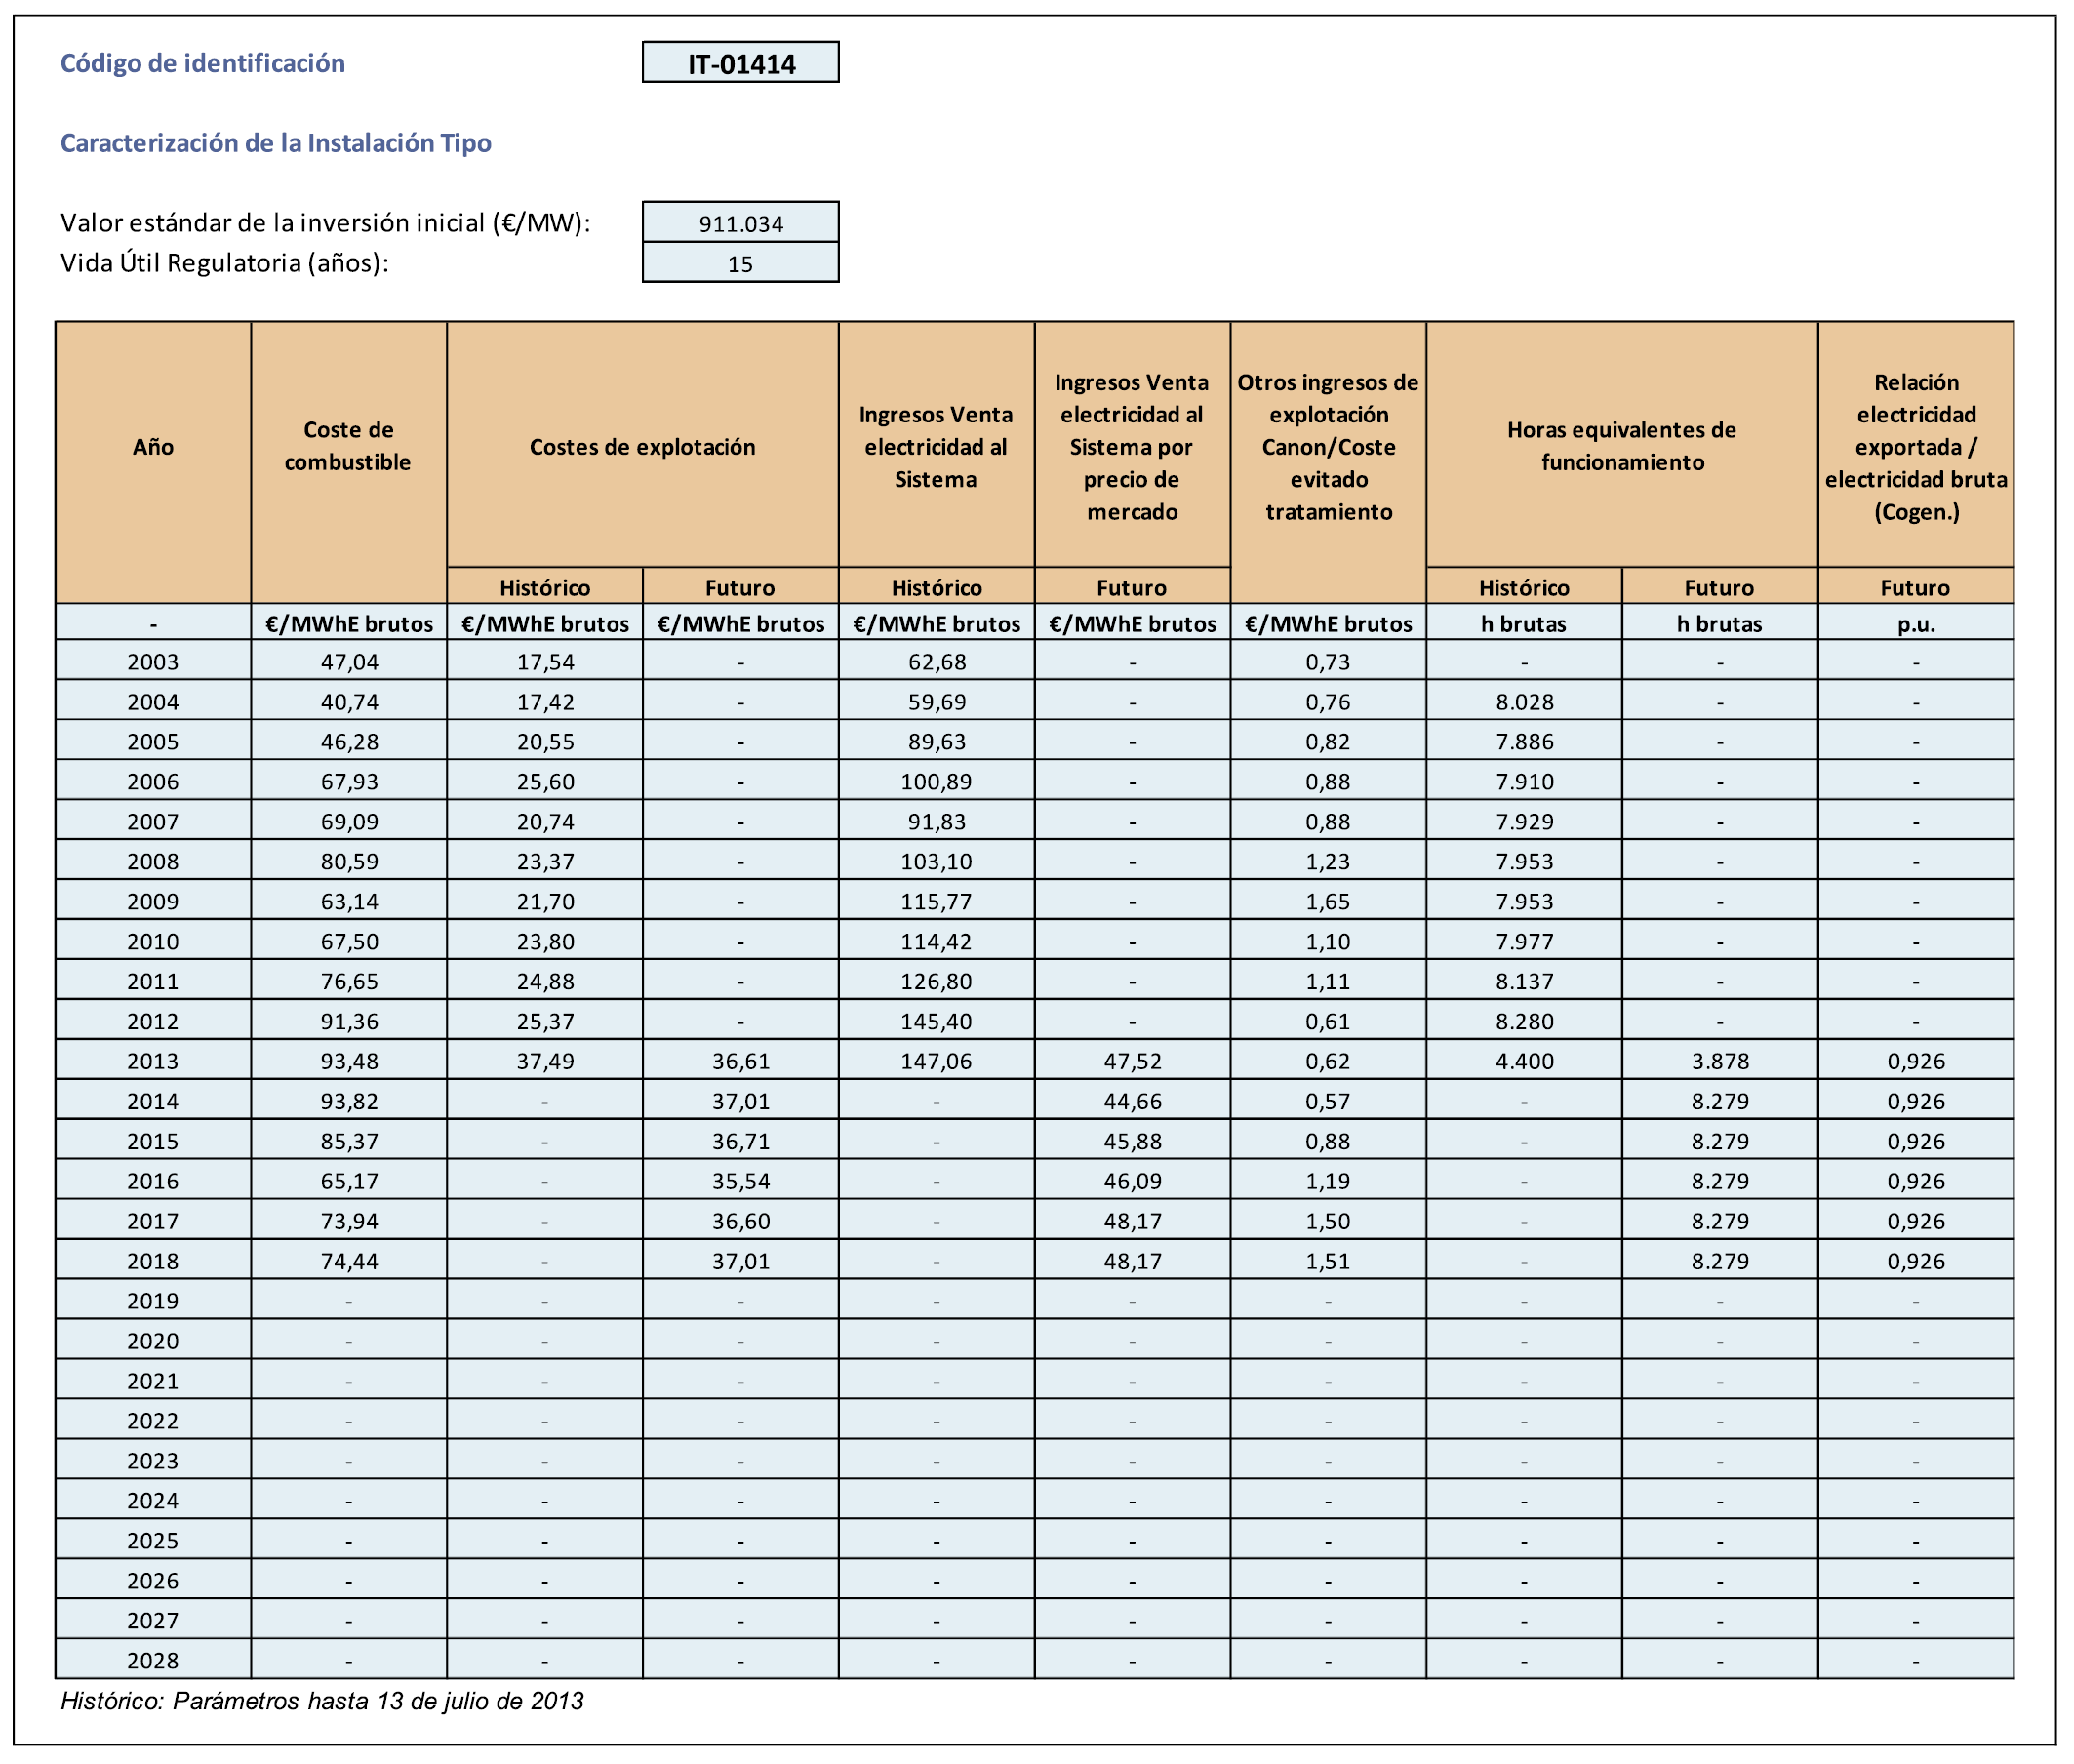Image resolution: width=2074 pixels, height=1764 pixels.
Task: Select fuel cost 67,93 in 2006
Action: 349,782
